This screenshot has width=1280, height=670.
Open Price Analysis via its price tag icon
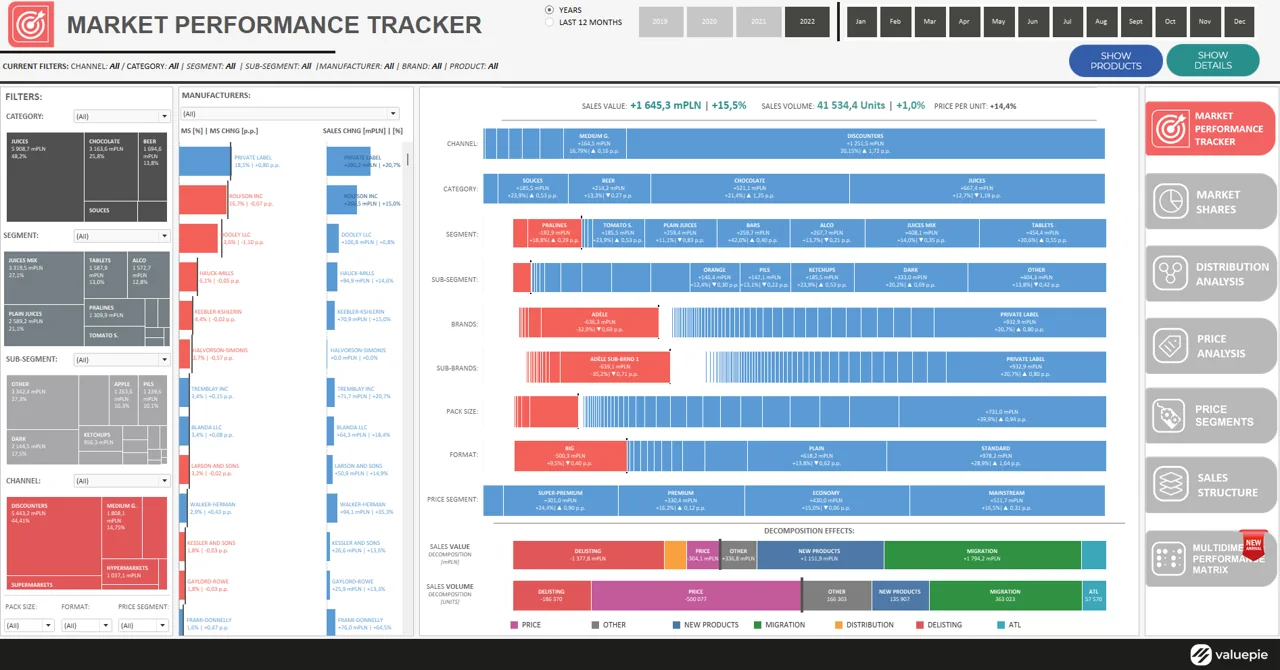point(1170,345)
